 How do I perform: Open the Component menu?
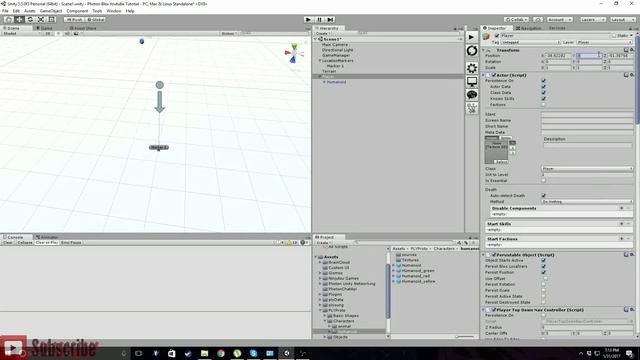pyautogui.click(x=77, y=11)
